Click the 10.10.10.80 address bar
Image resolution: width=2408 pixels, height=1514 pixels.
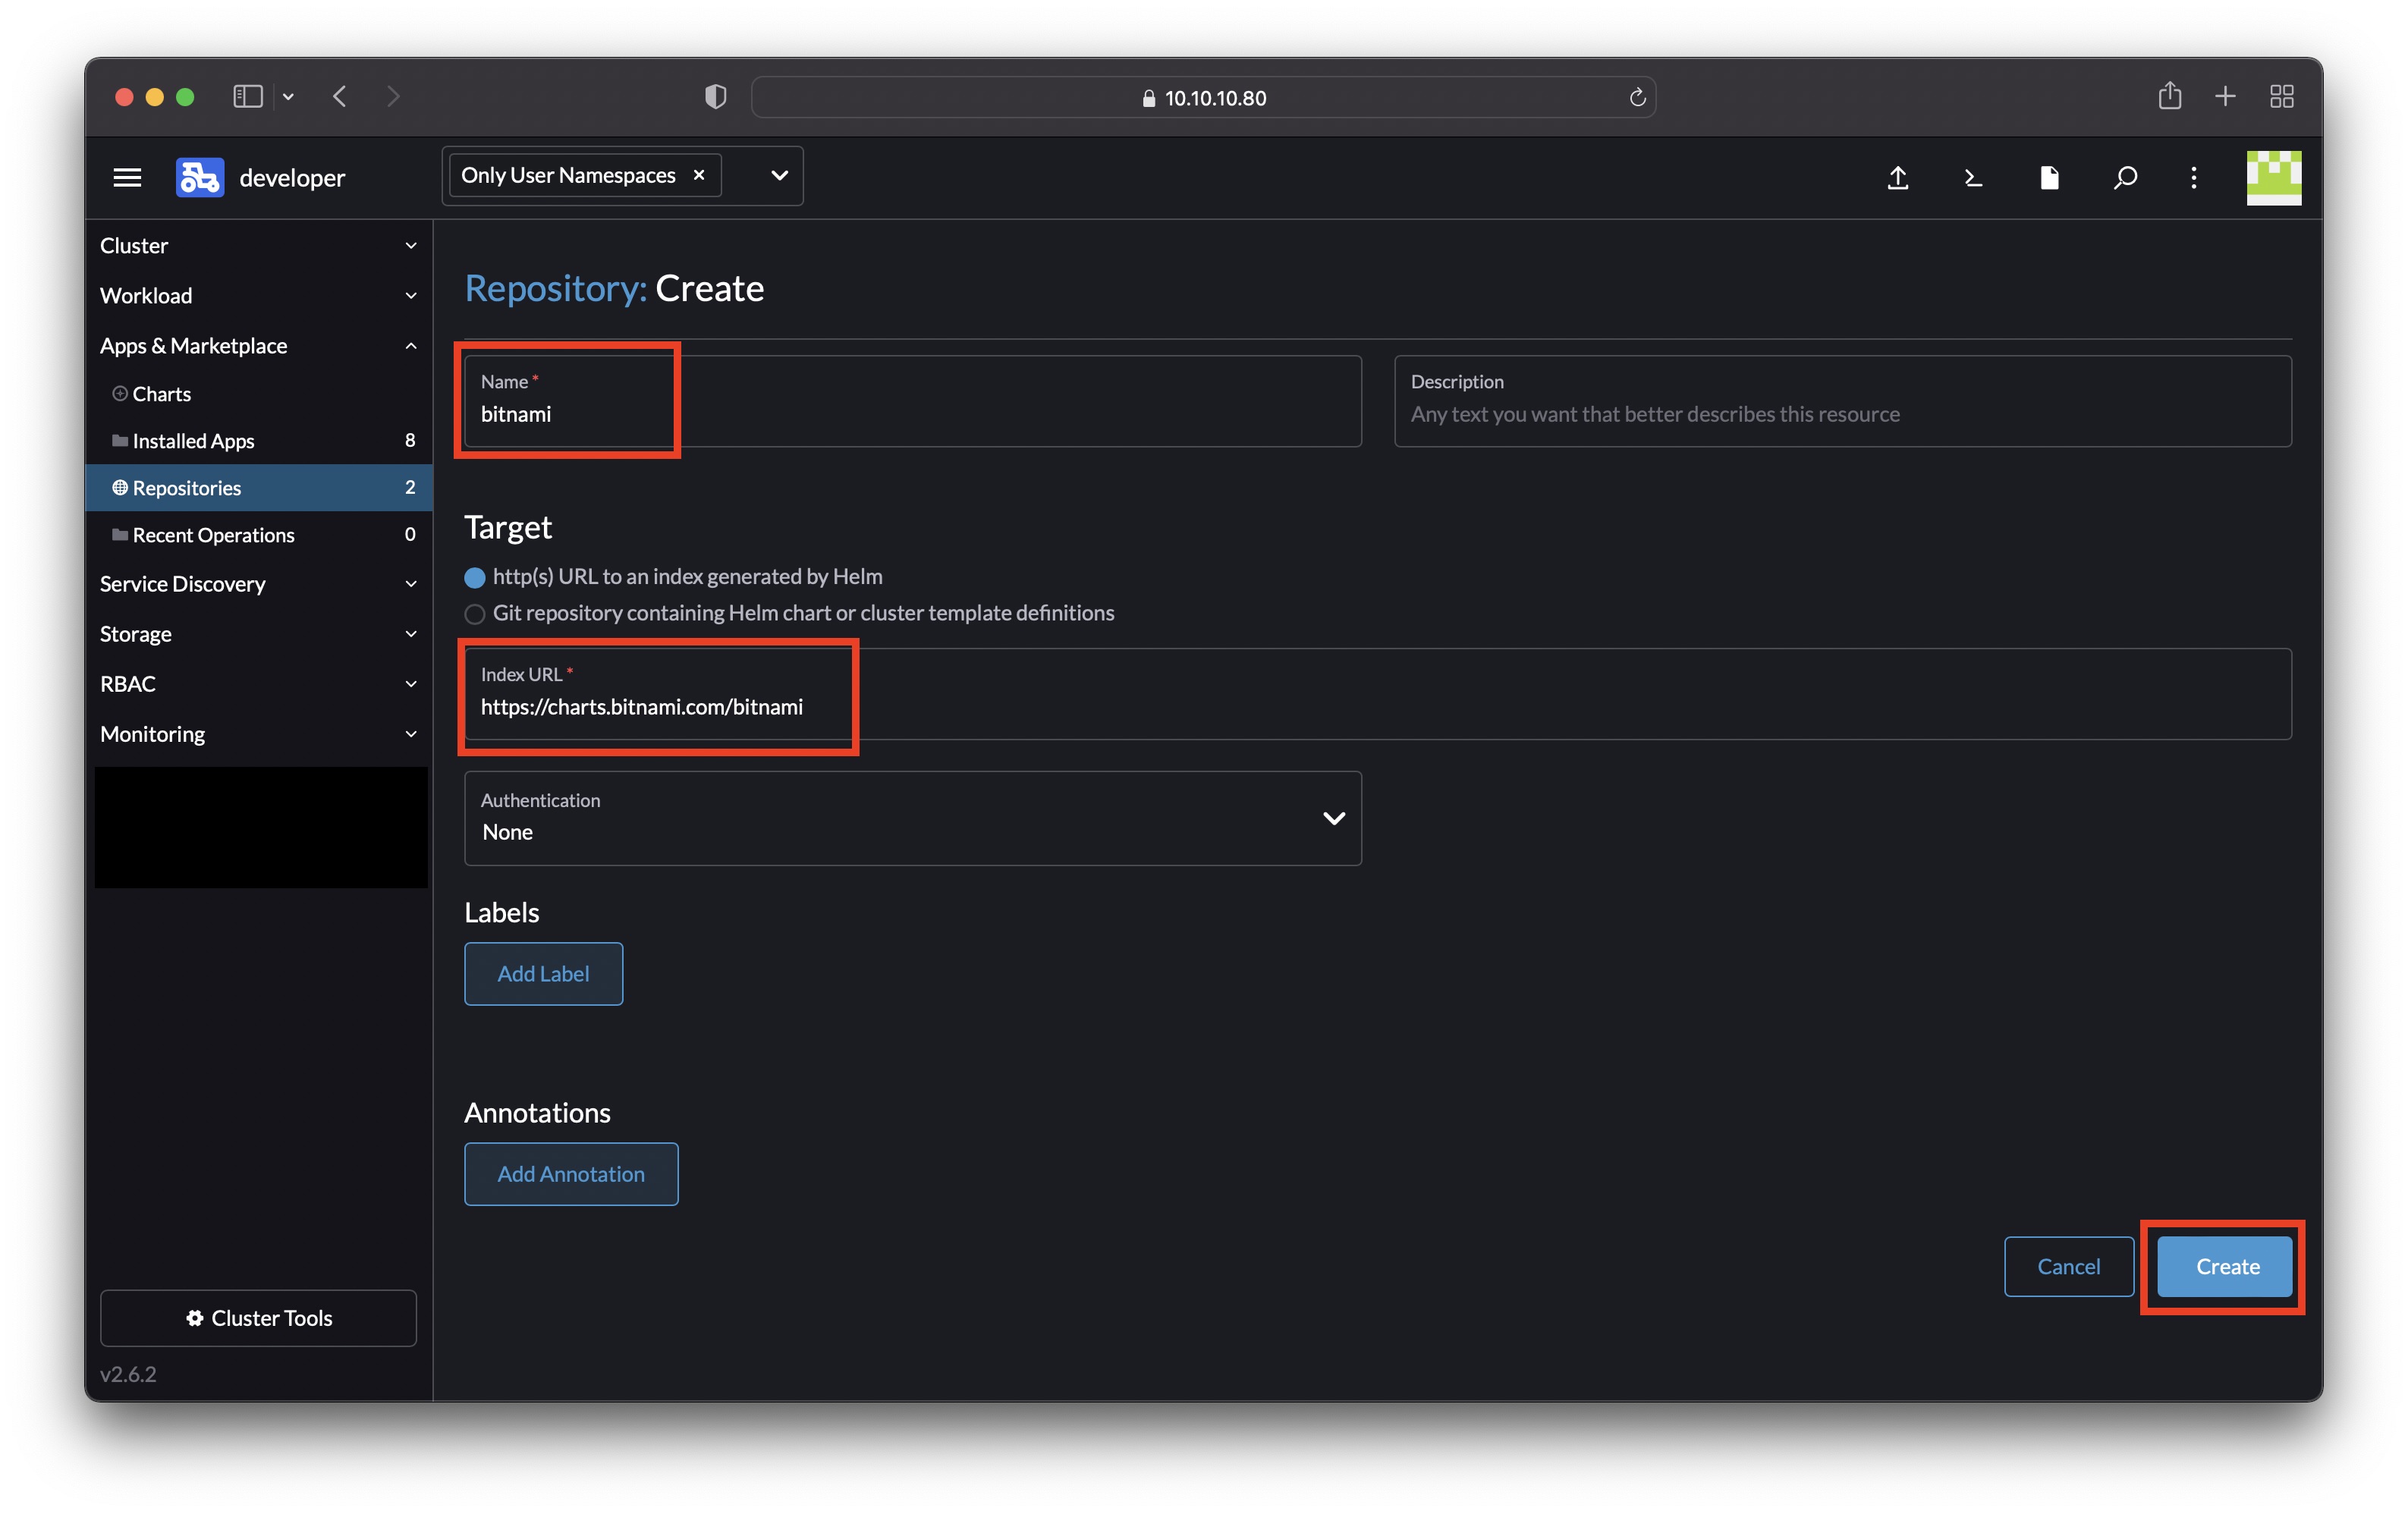point(1203,98)
